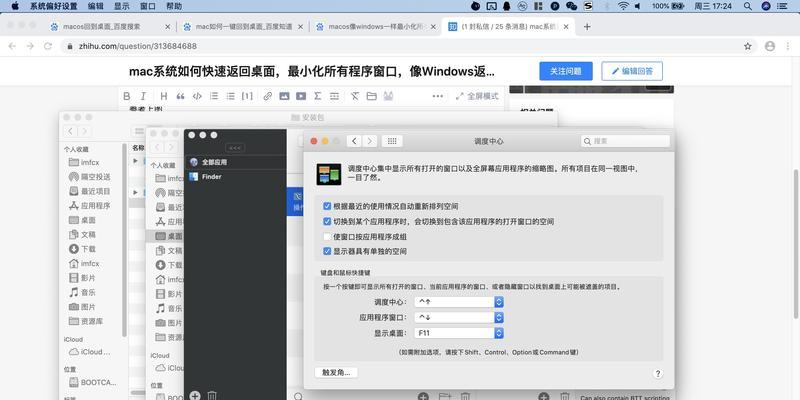The image size is (800, 400).
Task: Click the 编辑回答 button
Action: (632, 71)
